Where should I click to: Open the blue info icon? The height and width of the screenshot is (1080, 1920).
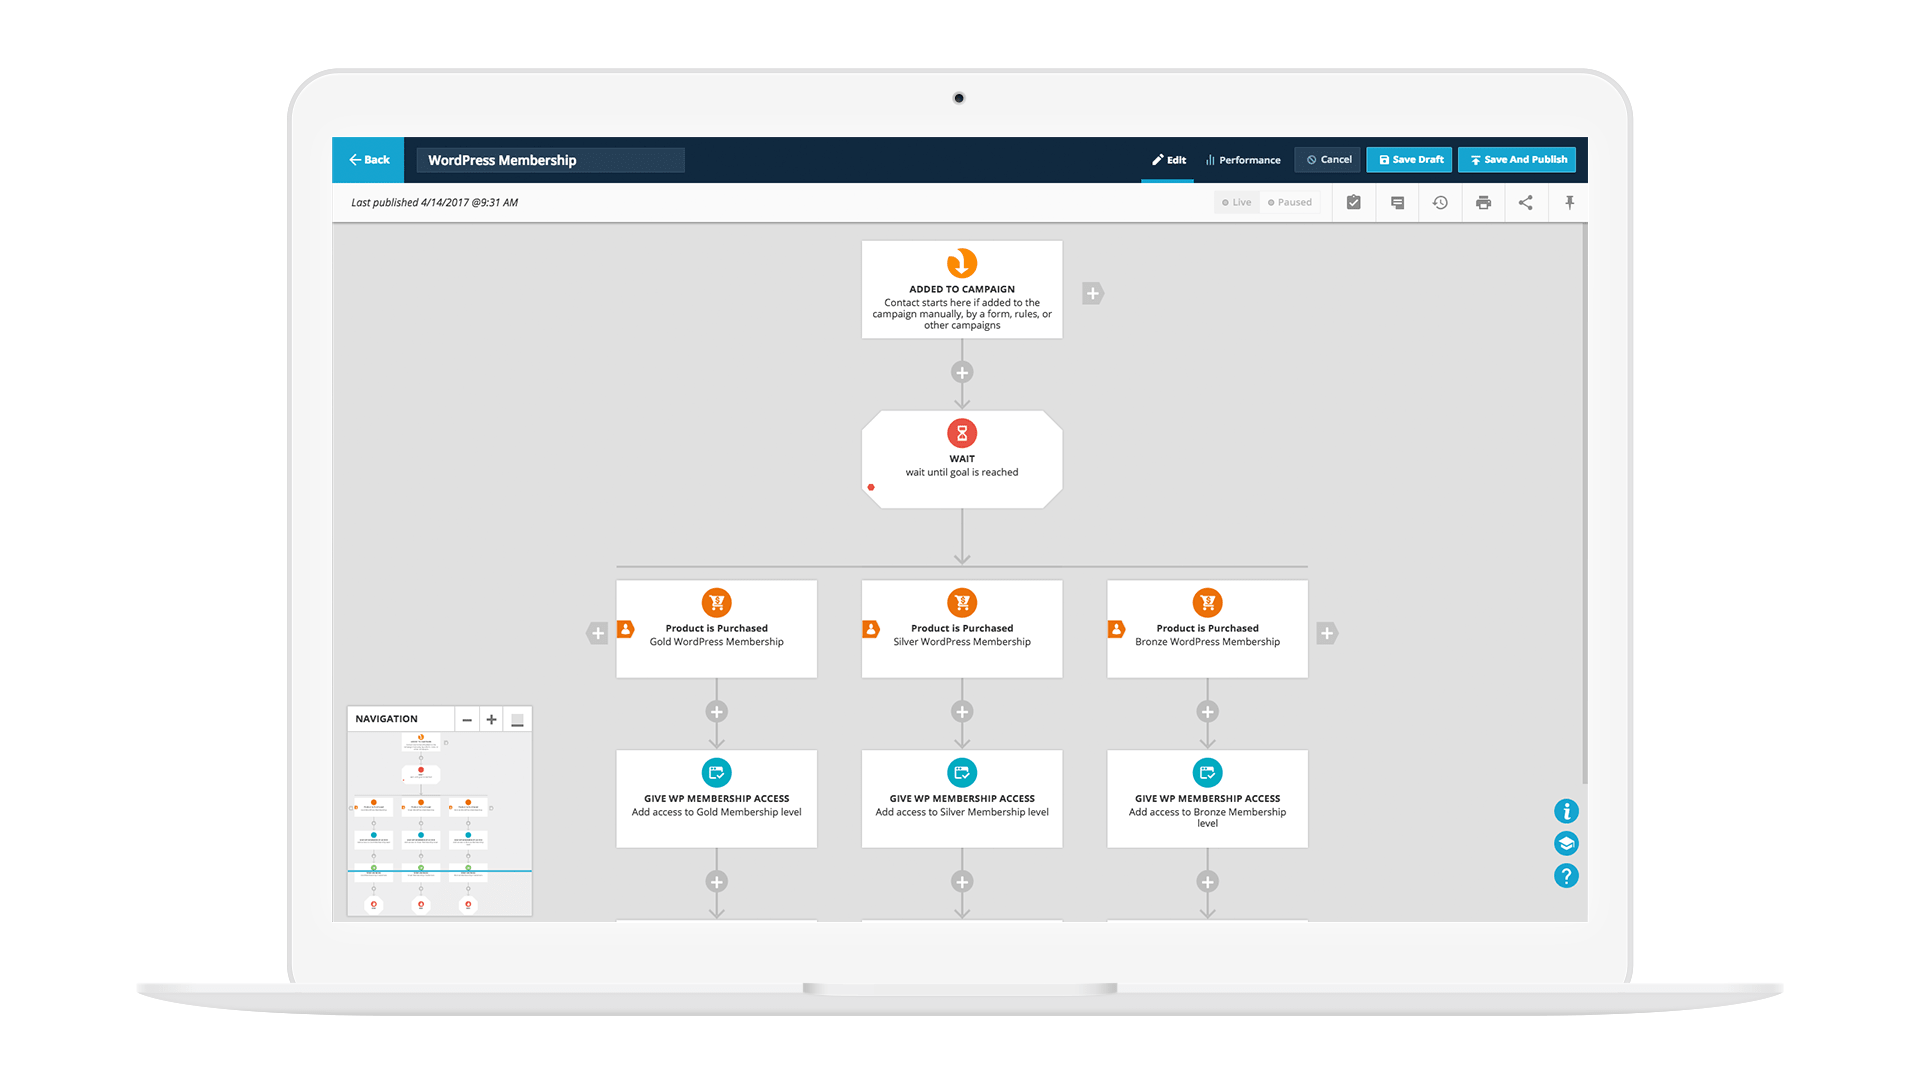click(x=1566, y=811)
